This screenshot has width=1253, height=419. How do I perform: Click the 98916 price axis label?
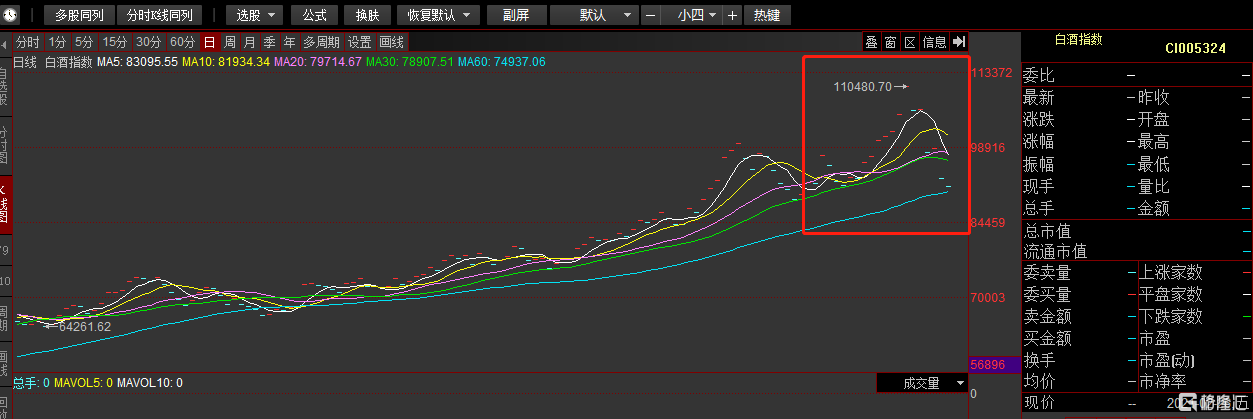point(988,147)
